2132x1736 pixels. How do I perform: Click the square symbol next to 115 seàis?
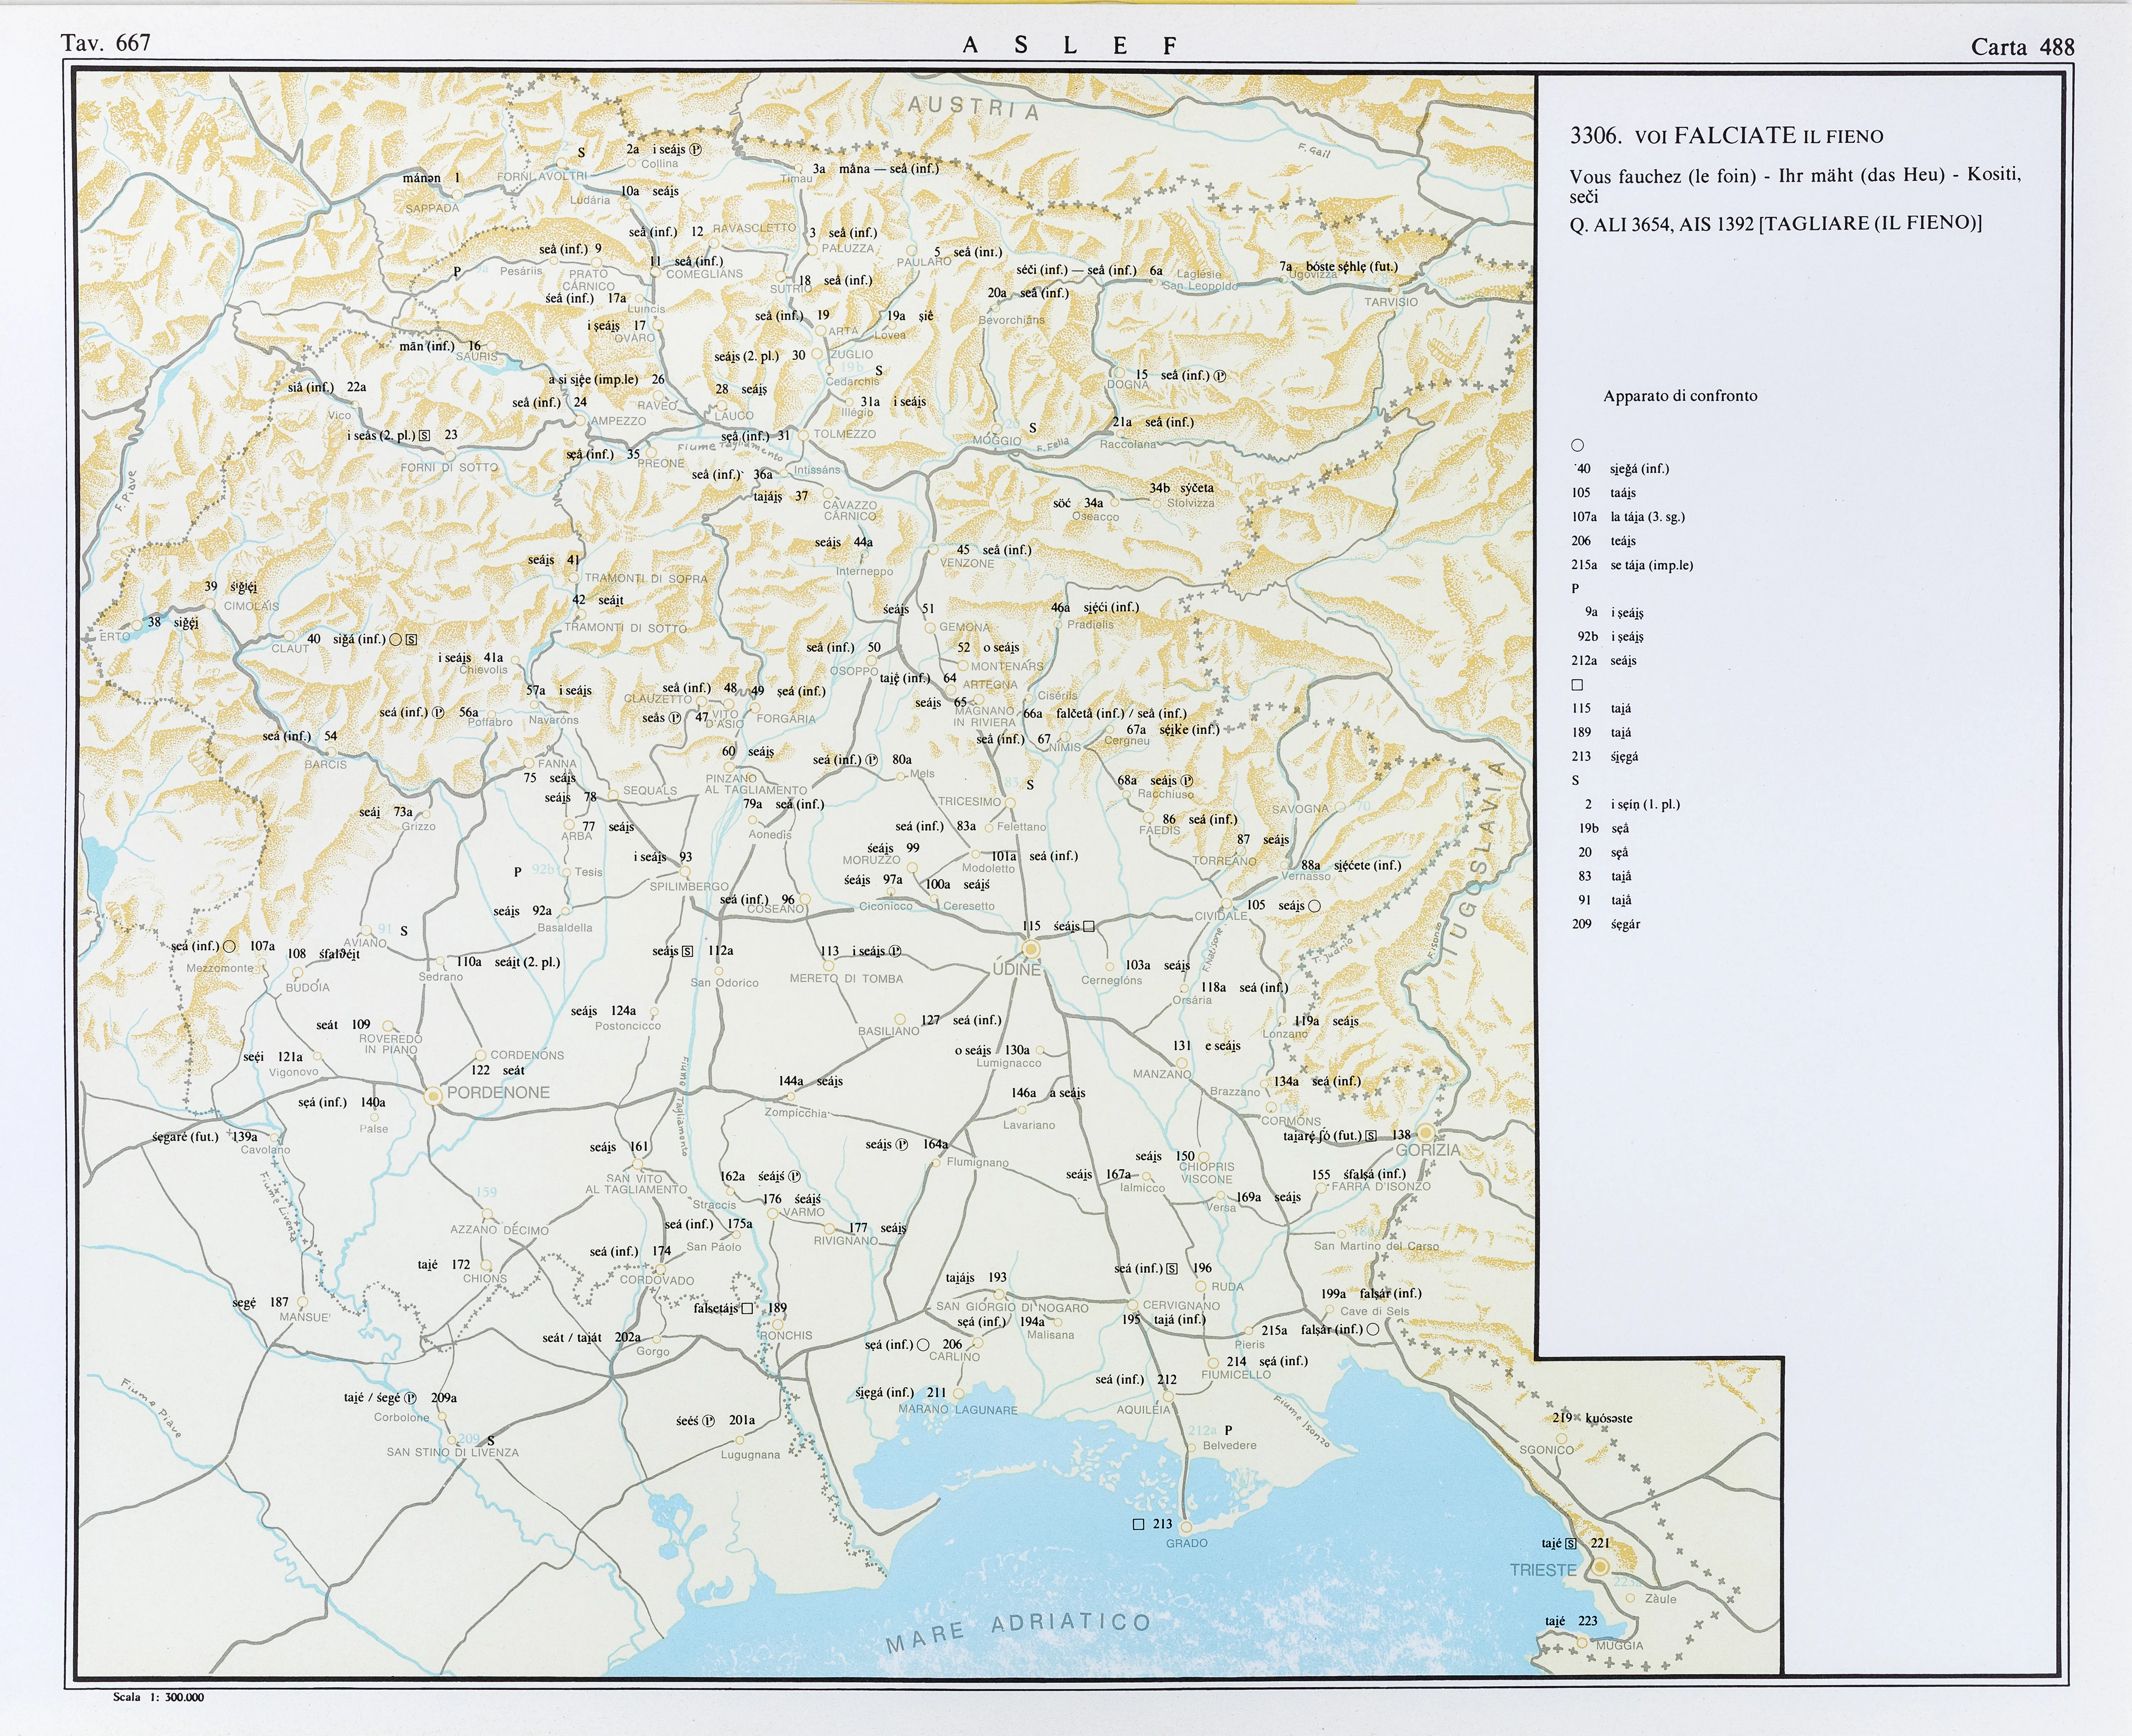point(1089,926)
